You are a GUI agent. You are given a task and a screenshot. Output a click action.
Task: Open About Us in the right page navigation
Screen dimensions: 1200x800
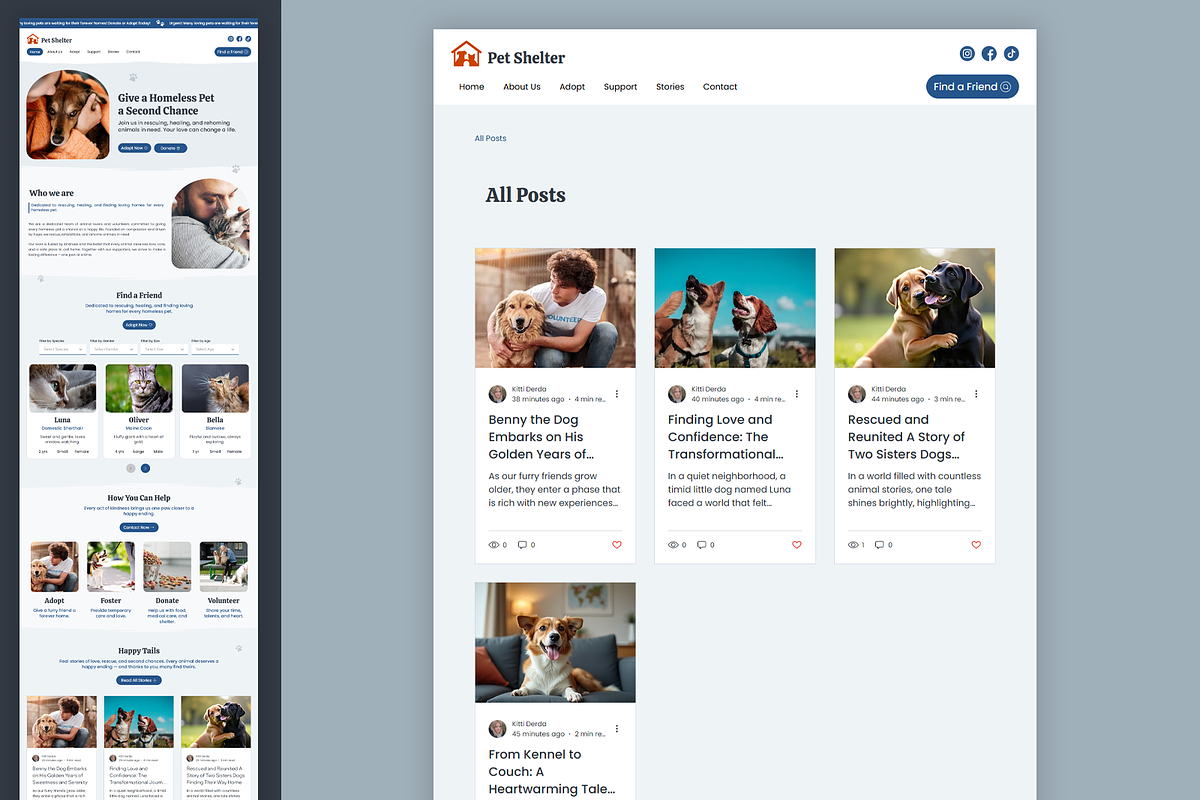(x=522, y=87)
